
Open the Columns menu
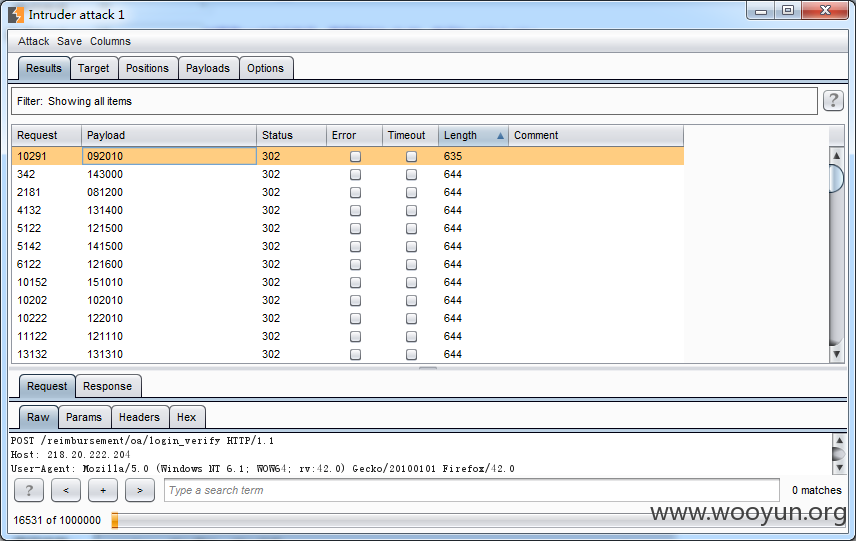click(x=110, y=41)
